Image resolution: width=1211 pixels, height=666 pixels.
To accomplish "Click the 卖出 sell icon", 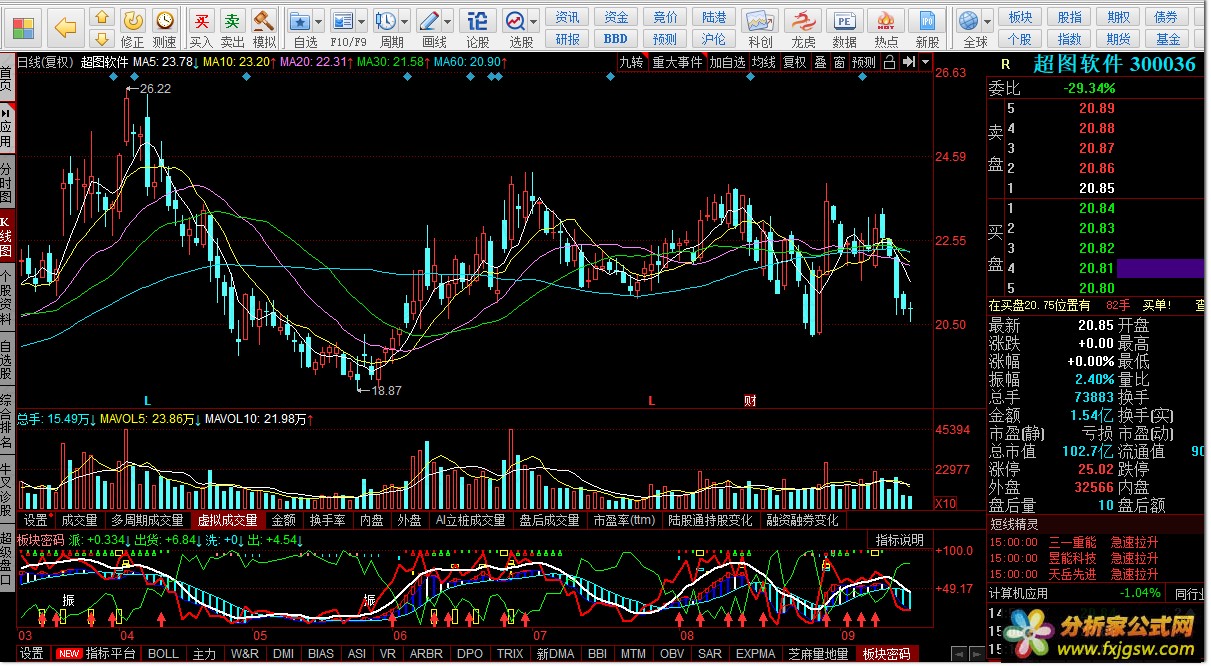I will pos(232,20).
